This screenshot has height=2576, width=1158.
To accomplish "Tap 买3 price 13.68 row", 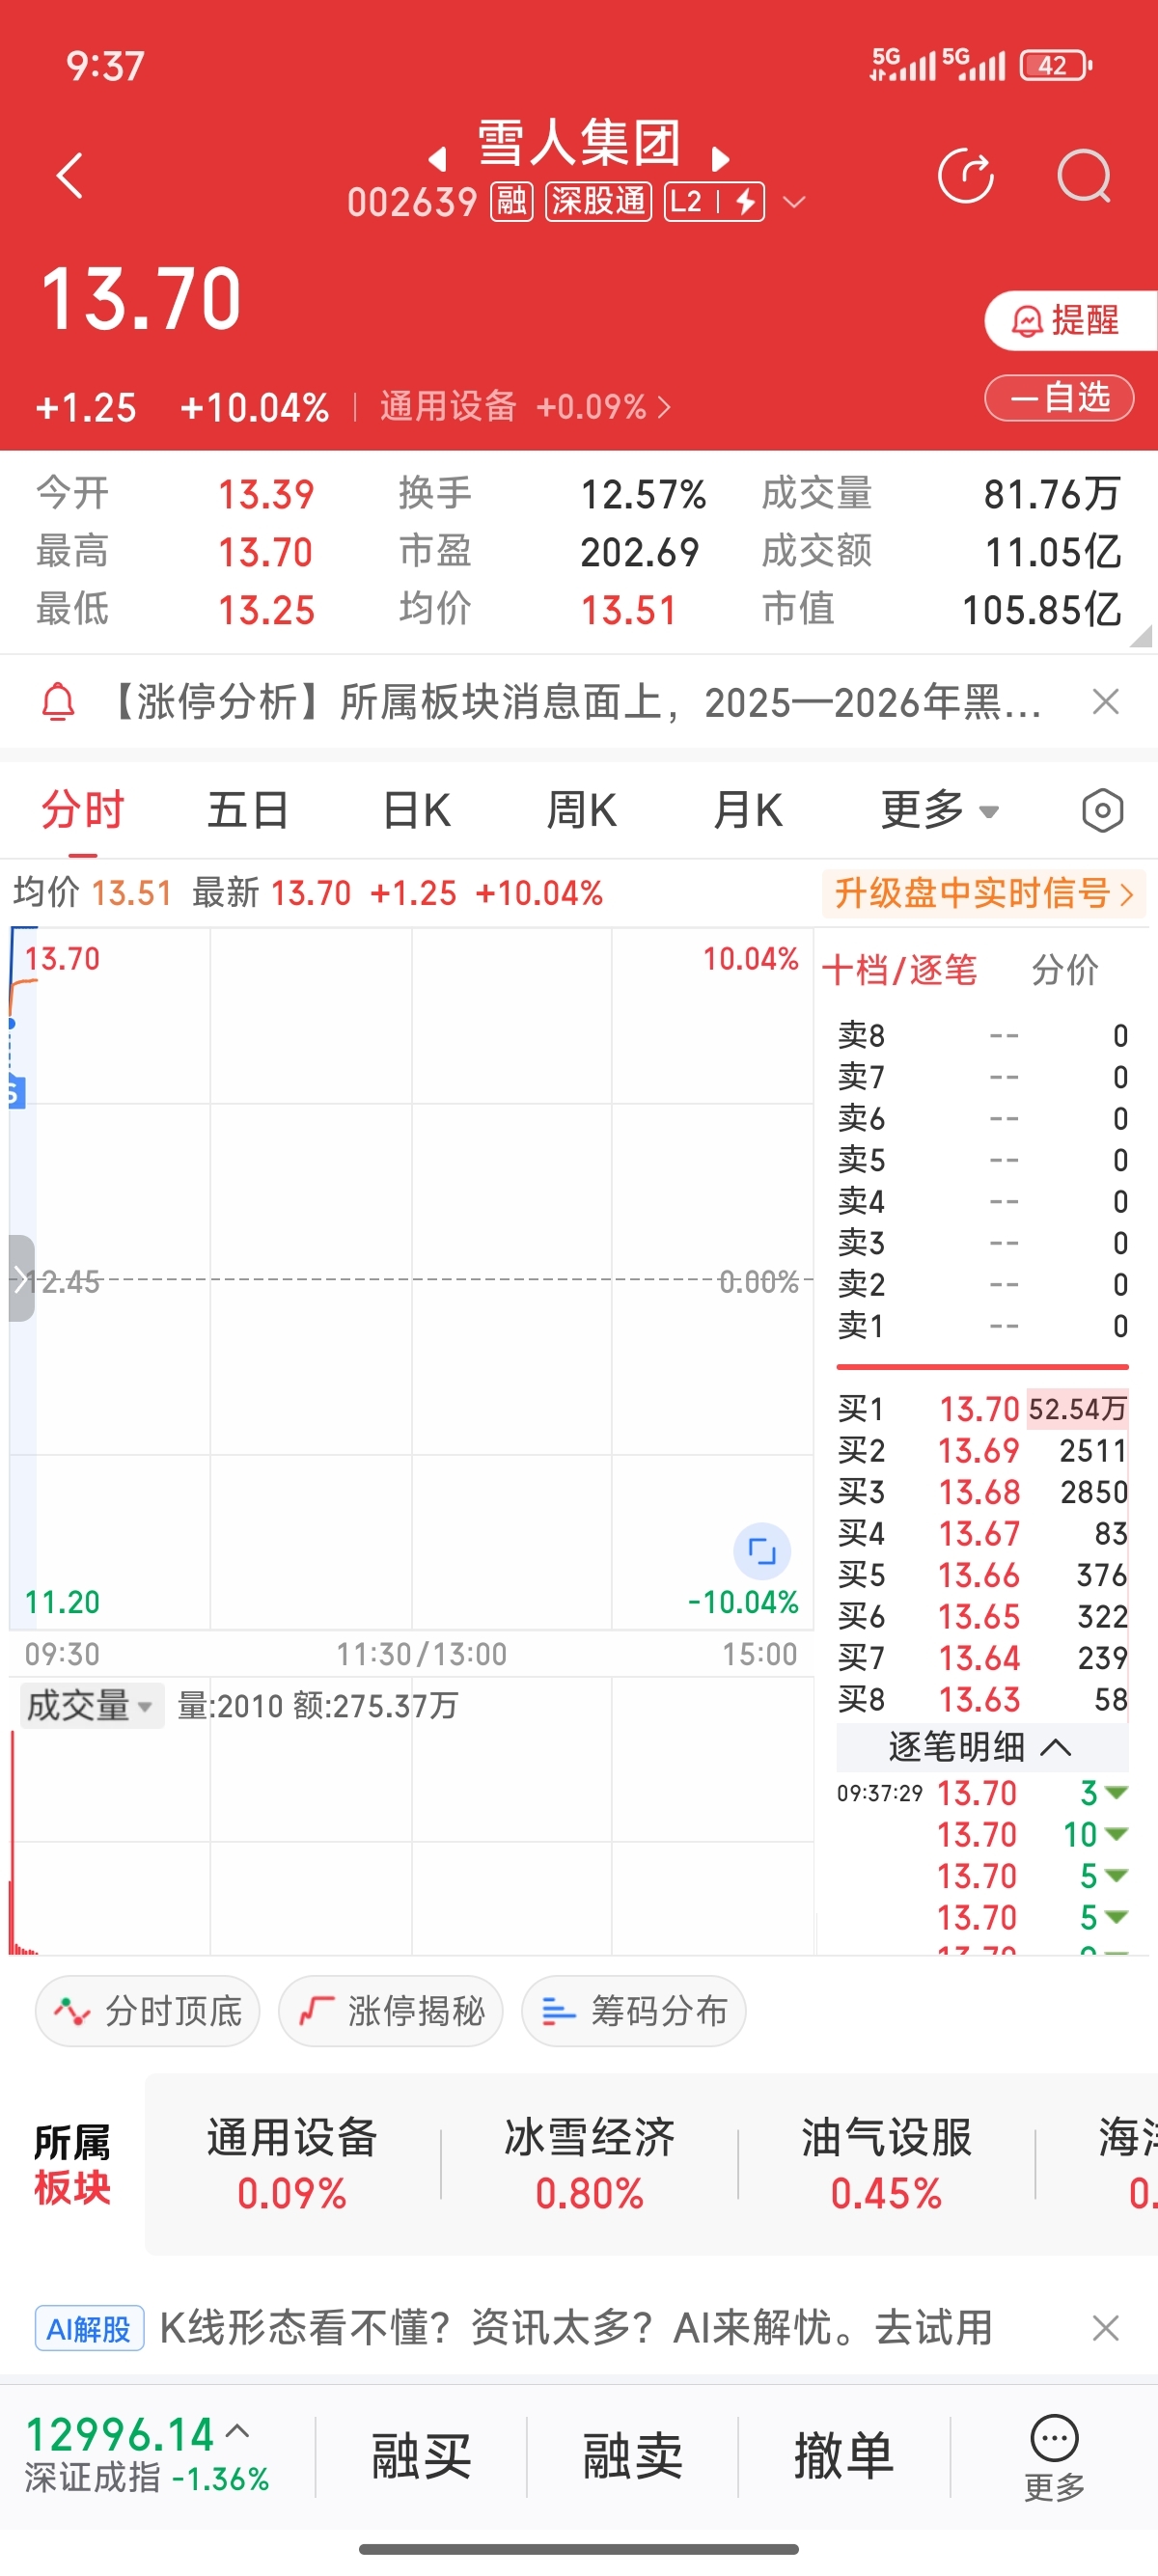I will tap(982, 1492).
